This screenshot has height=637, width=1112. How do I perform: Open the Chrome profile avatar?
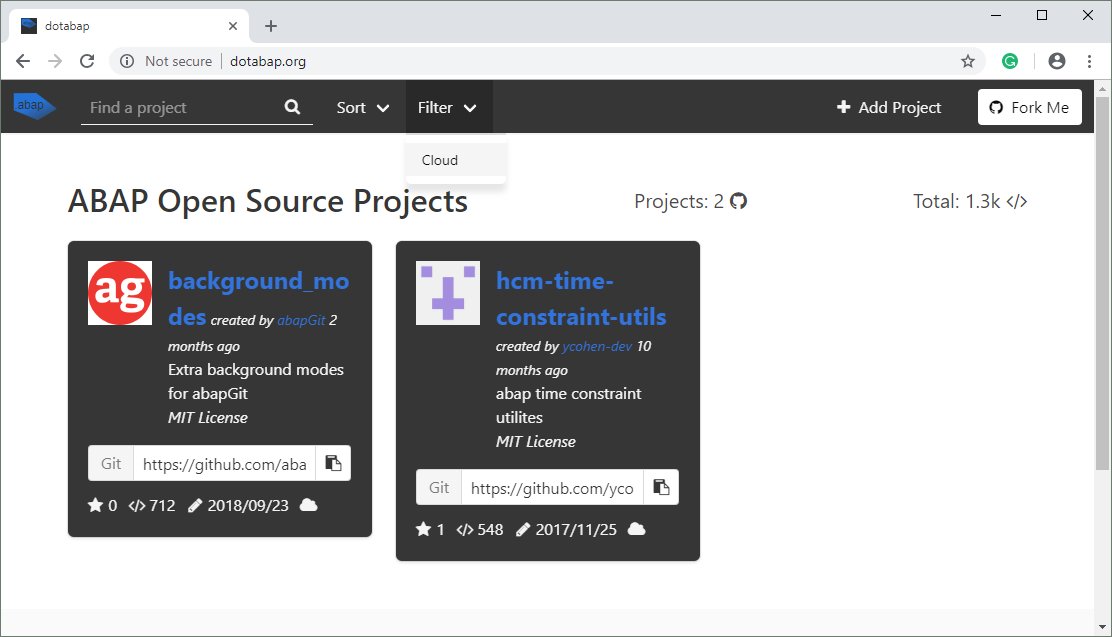pos(1057,61)
